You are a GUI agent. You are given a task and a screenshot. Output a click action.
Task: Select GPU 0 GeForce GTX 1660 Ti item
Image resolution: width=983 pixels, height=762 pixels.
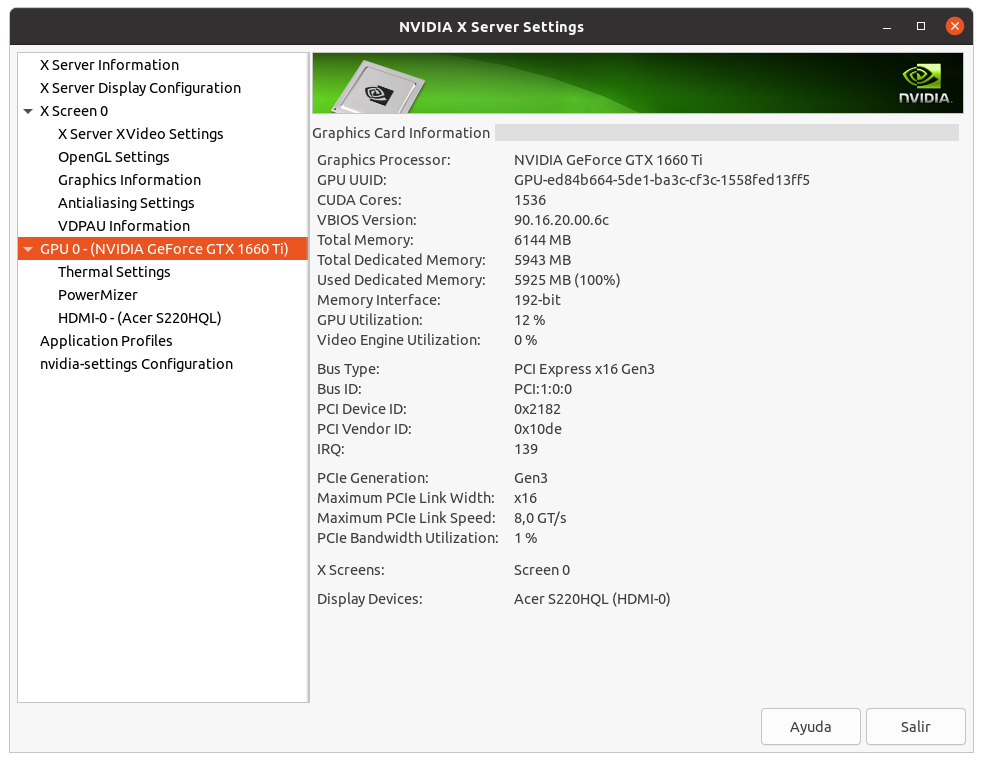163,249
